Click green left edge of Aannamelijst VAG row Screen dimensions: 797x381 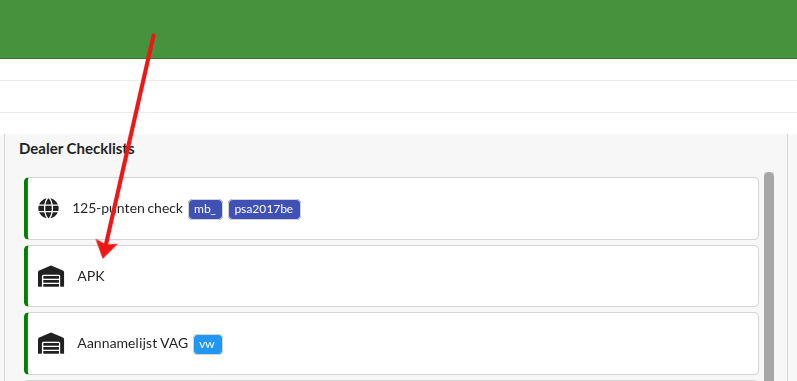click(26, 344)
